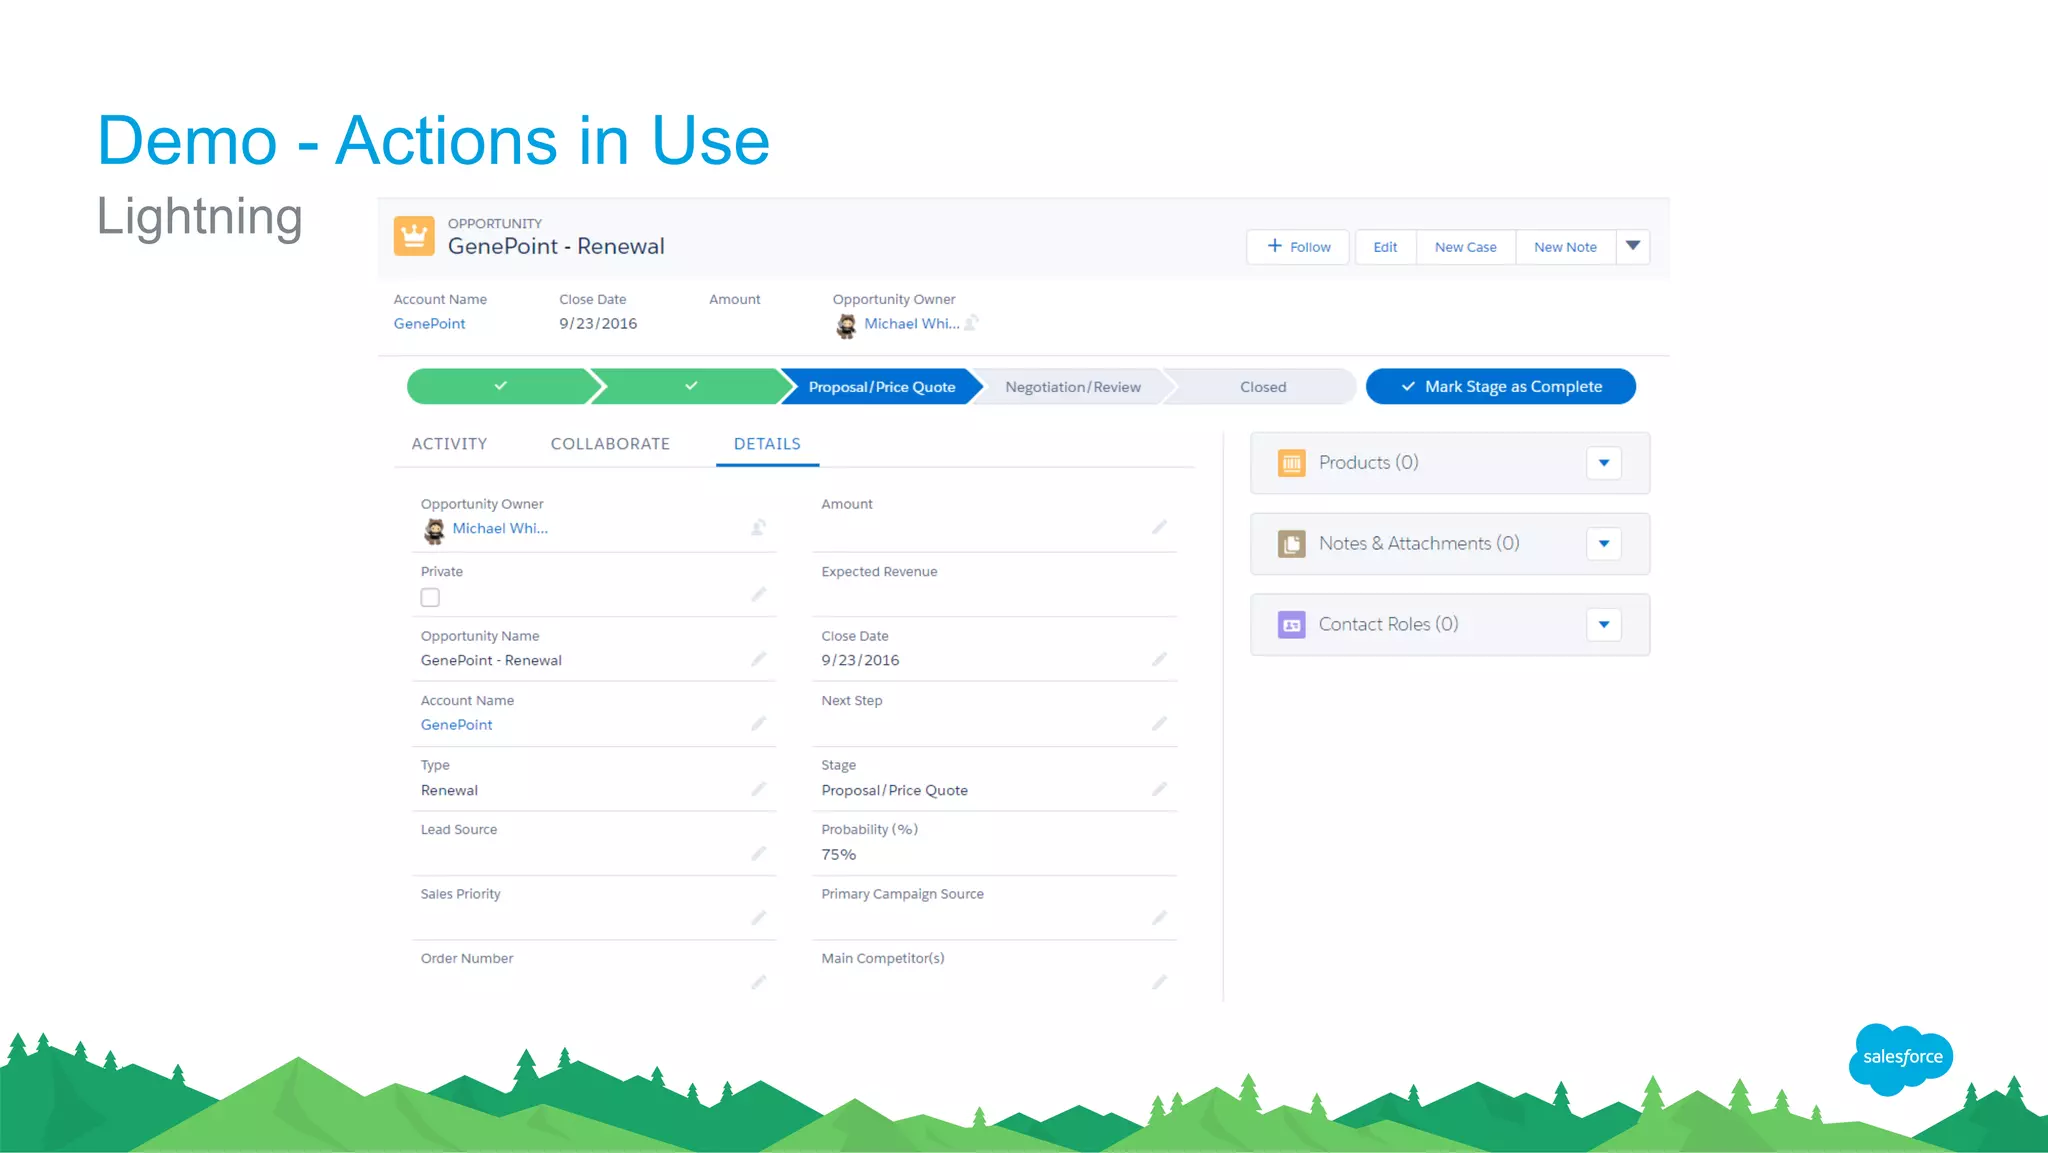Edit Opportunity Name pencil icon

(x=759, y=659)
